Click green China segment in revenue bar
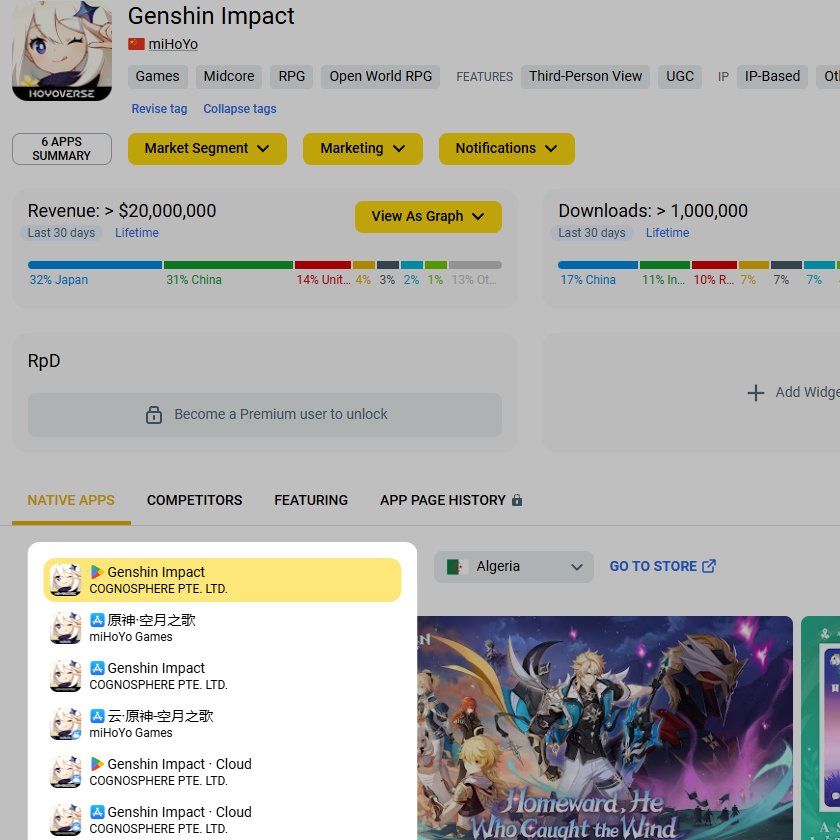This screenshot has height=840, width=840. pos(228,265)
